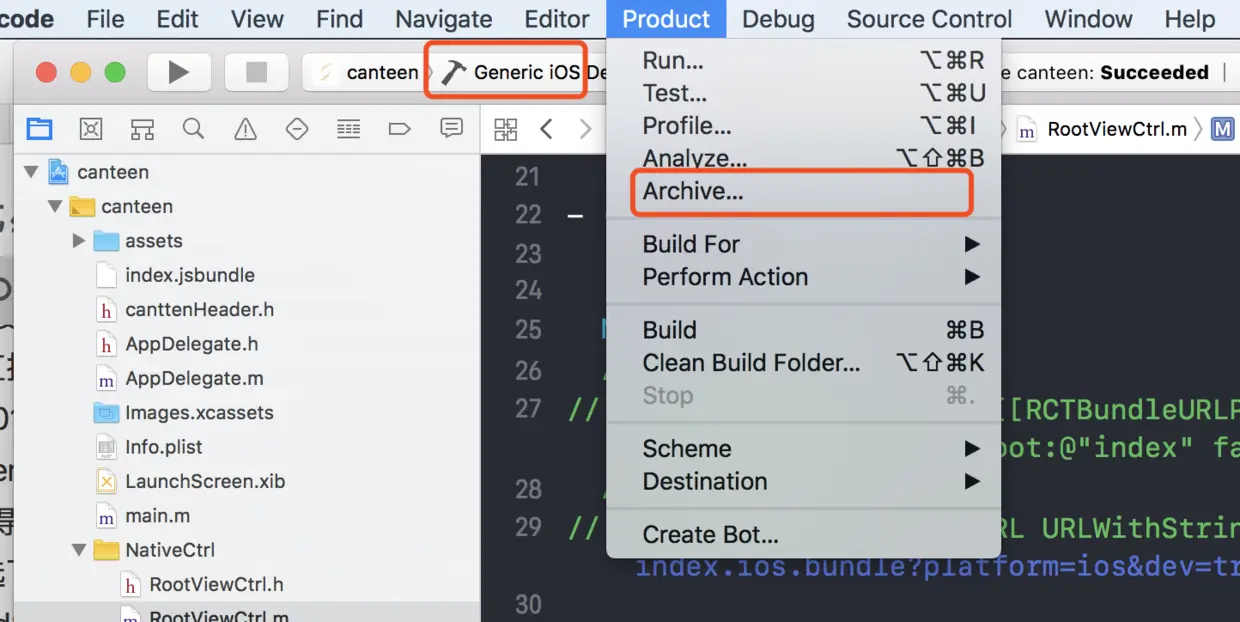Image resolution: width=1240 pixels, height=622 pixels.
Task: Collapse the NativeCtrl folder
Action: (79, 550)
